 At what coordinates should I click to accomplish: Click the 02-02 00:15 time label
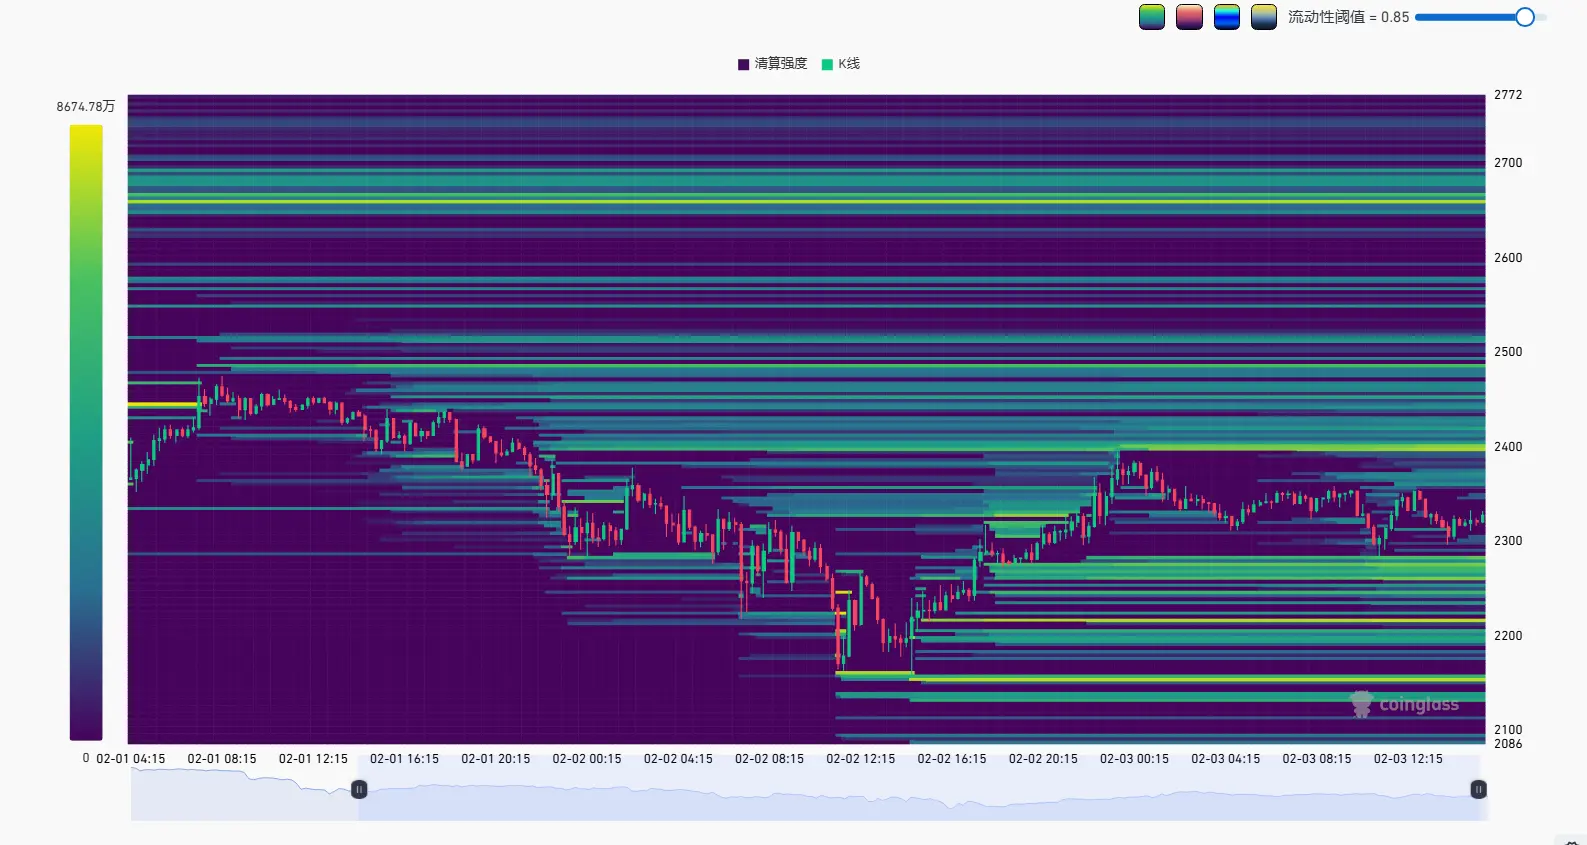(x=587, y=759)
